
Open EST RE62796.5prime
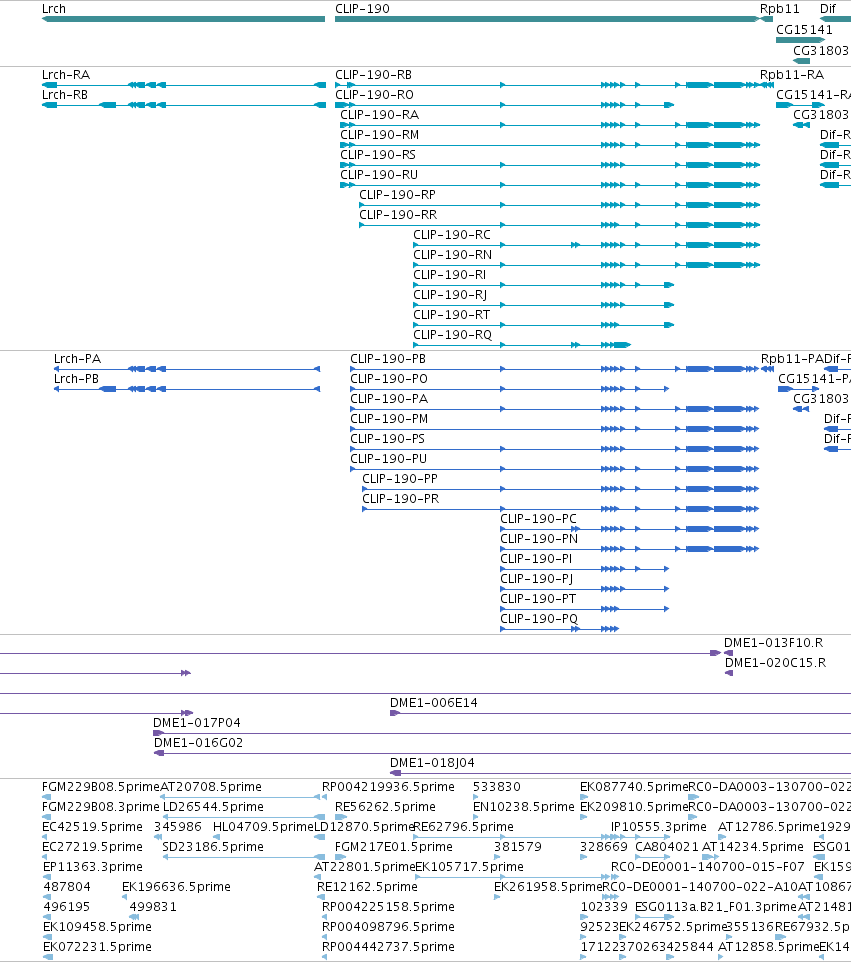pos(464,826)
